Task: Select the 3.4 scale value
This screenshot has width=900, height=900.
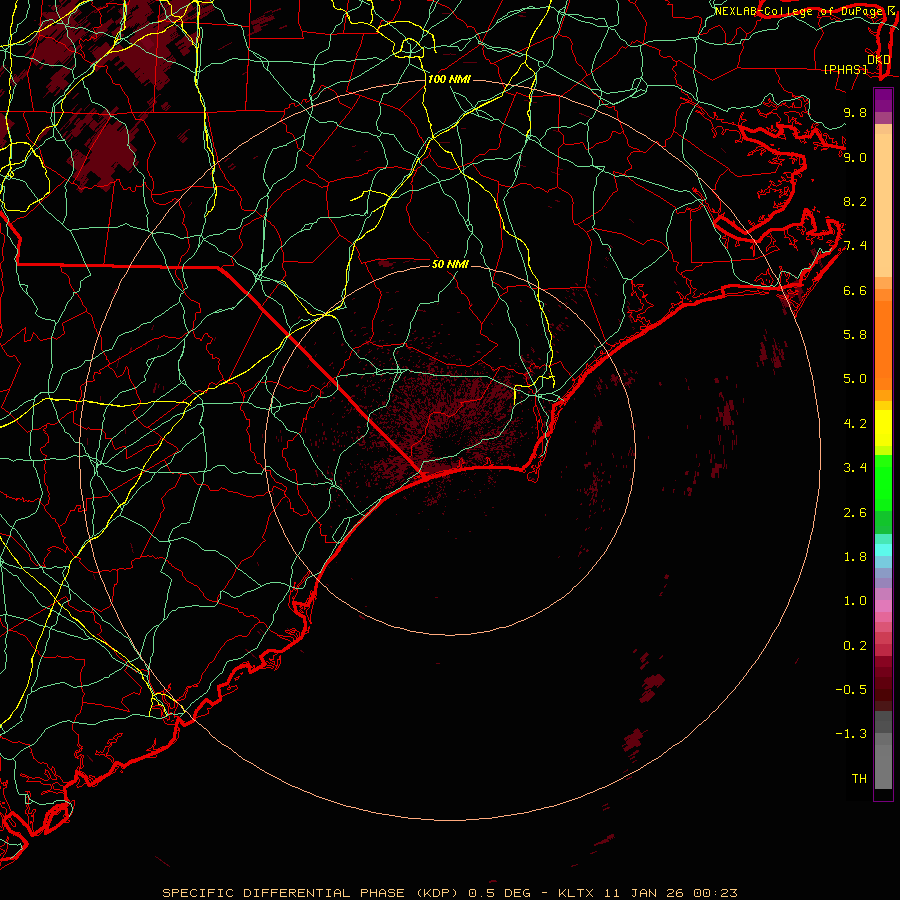Action: click(x=855, y=468)
